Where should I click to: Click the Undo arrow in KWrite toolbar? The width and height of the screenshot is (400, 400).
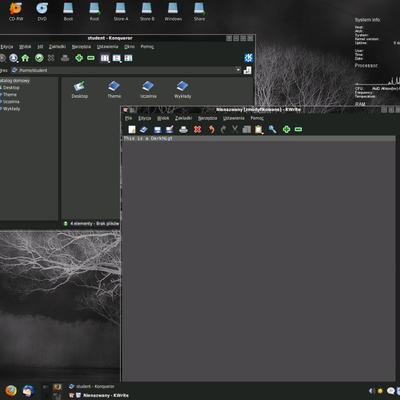tap(211, 129)
